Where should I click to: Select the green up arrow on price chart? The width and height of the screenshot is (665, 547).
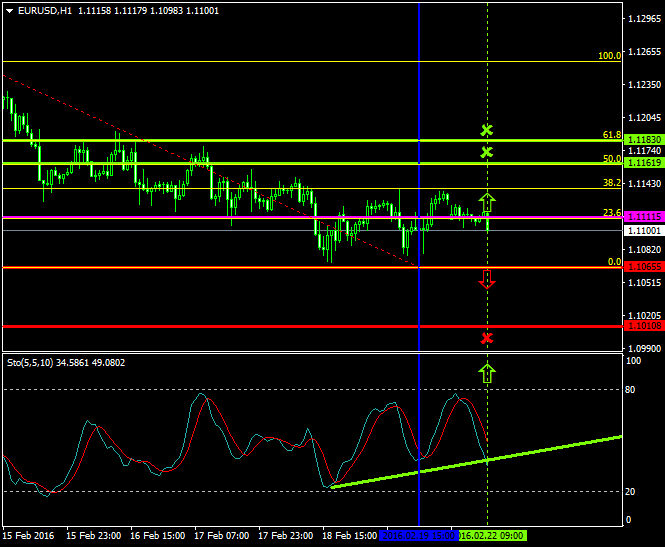click(x=487, y=203)
